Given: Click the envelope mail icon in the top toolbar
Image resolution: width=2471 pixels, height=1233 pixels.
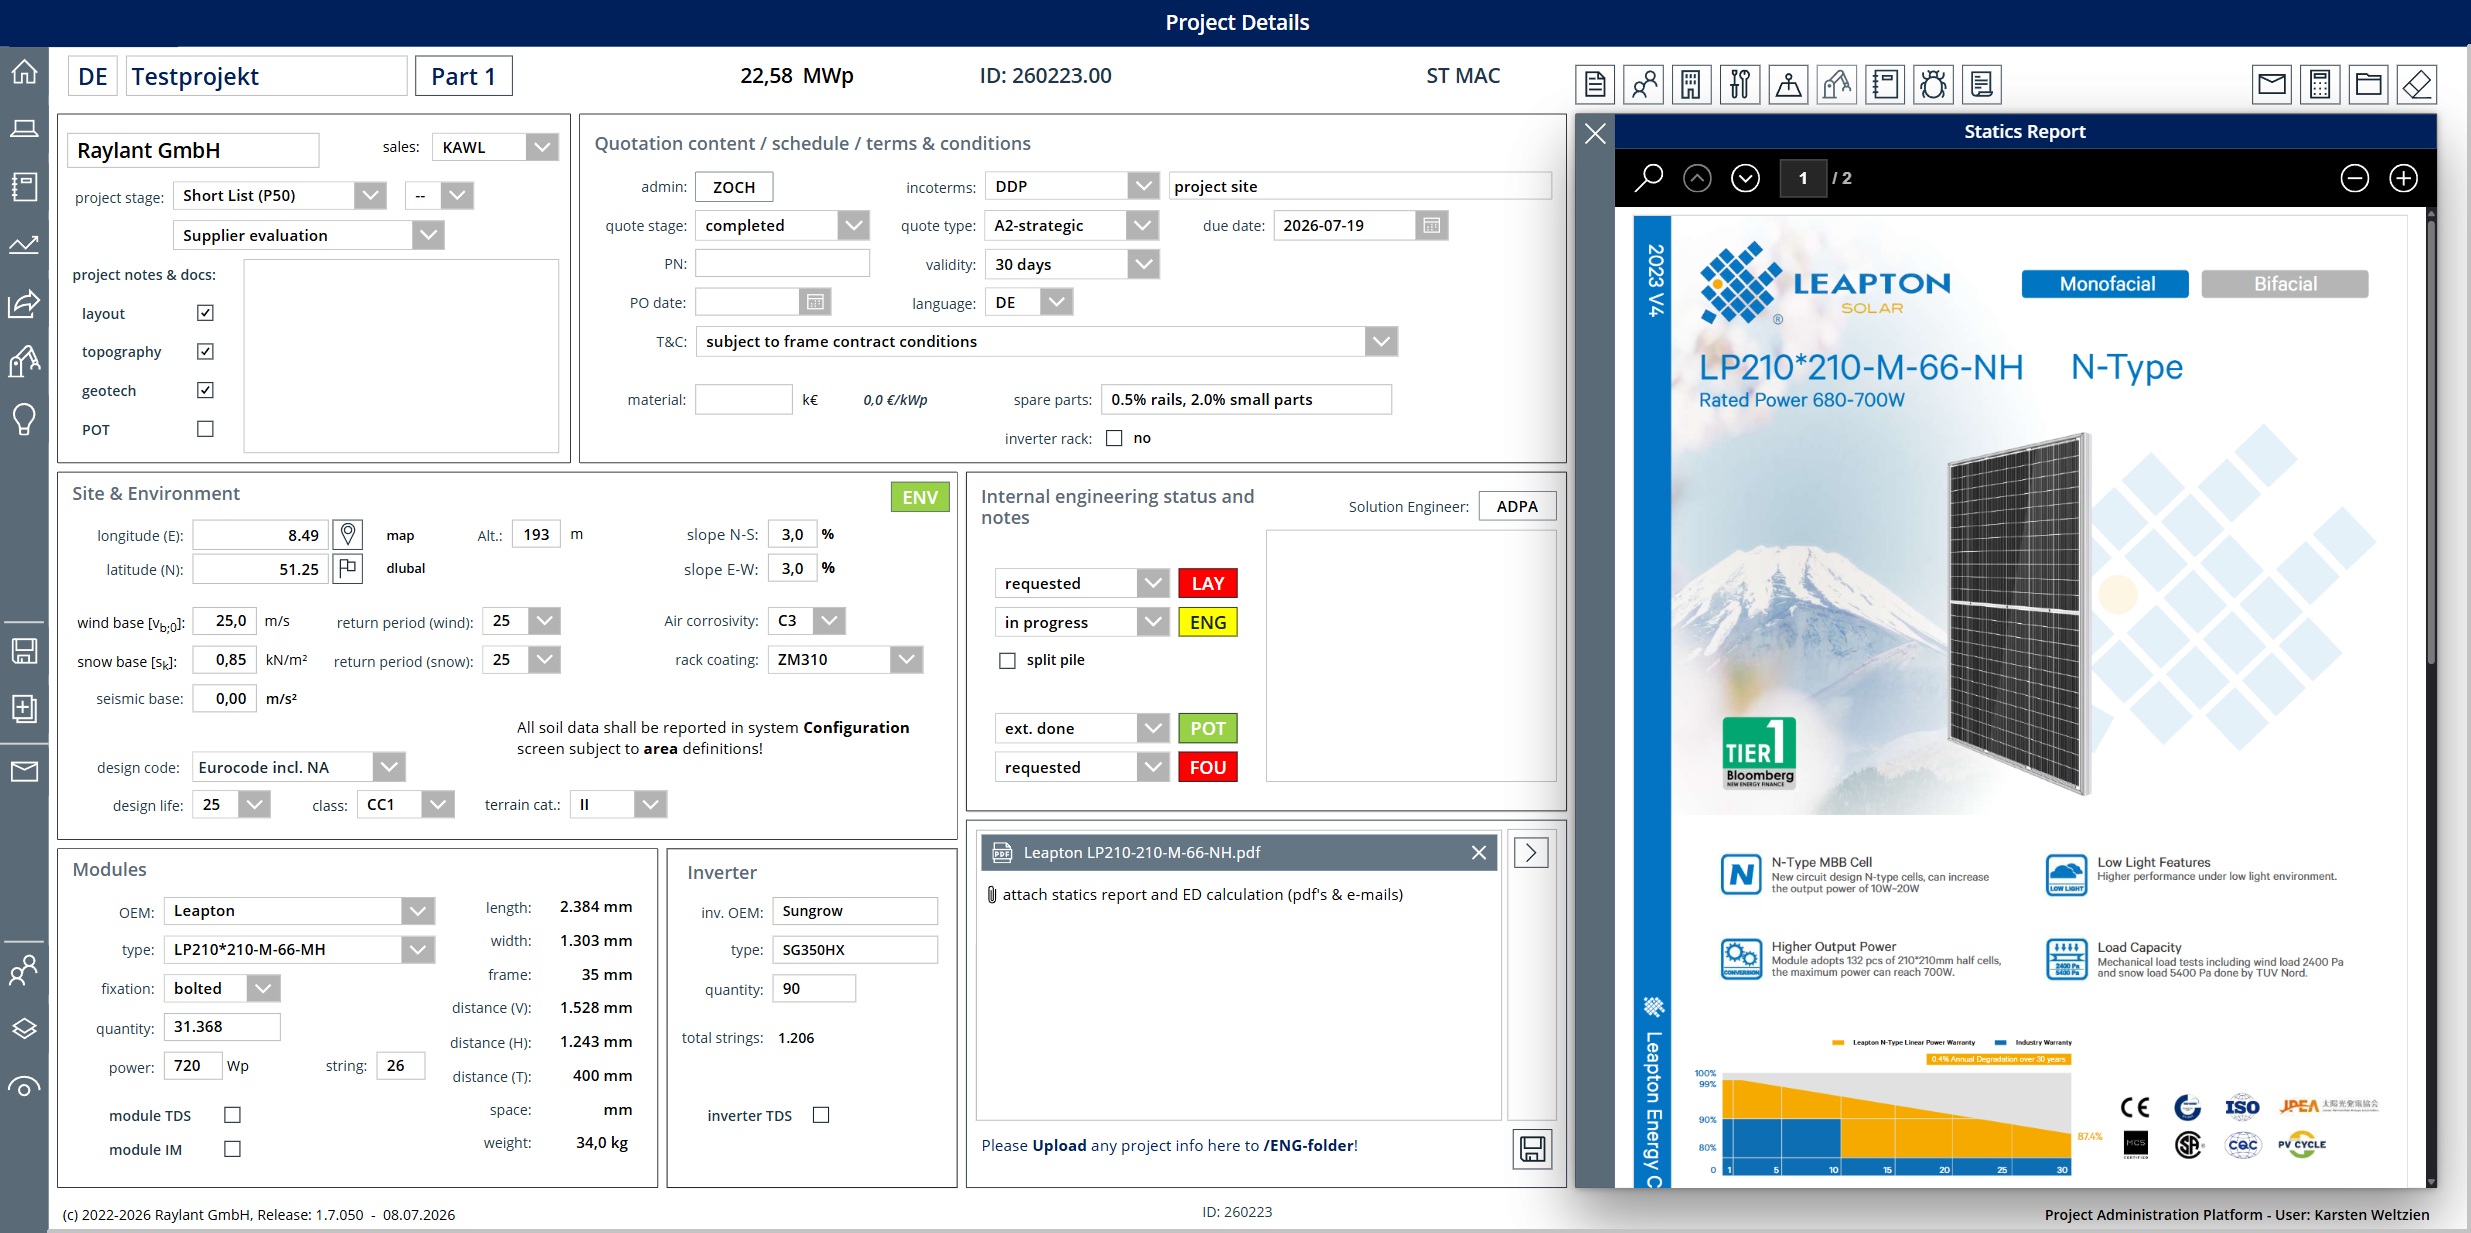Looking at the screenshot, I should coord(2272,84).
